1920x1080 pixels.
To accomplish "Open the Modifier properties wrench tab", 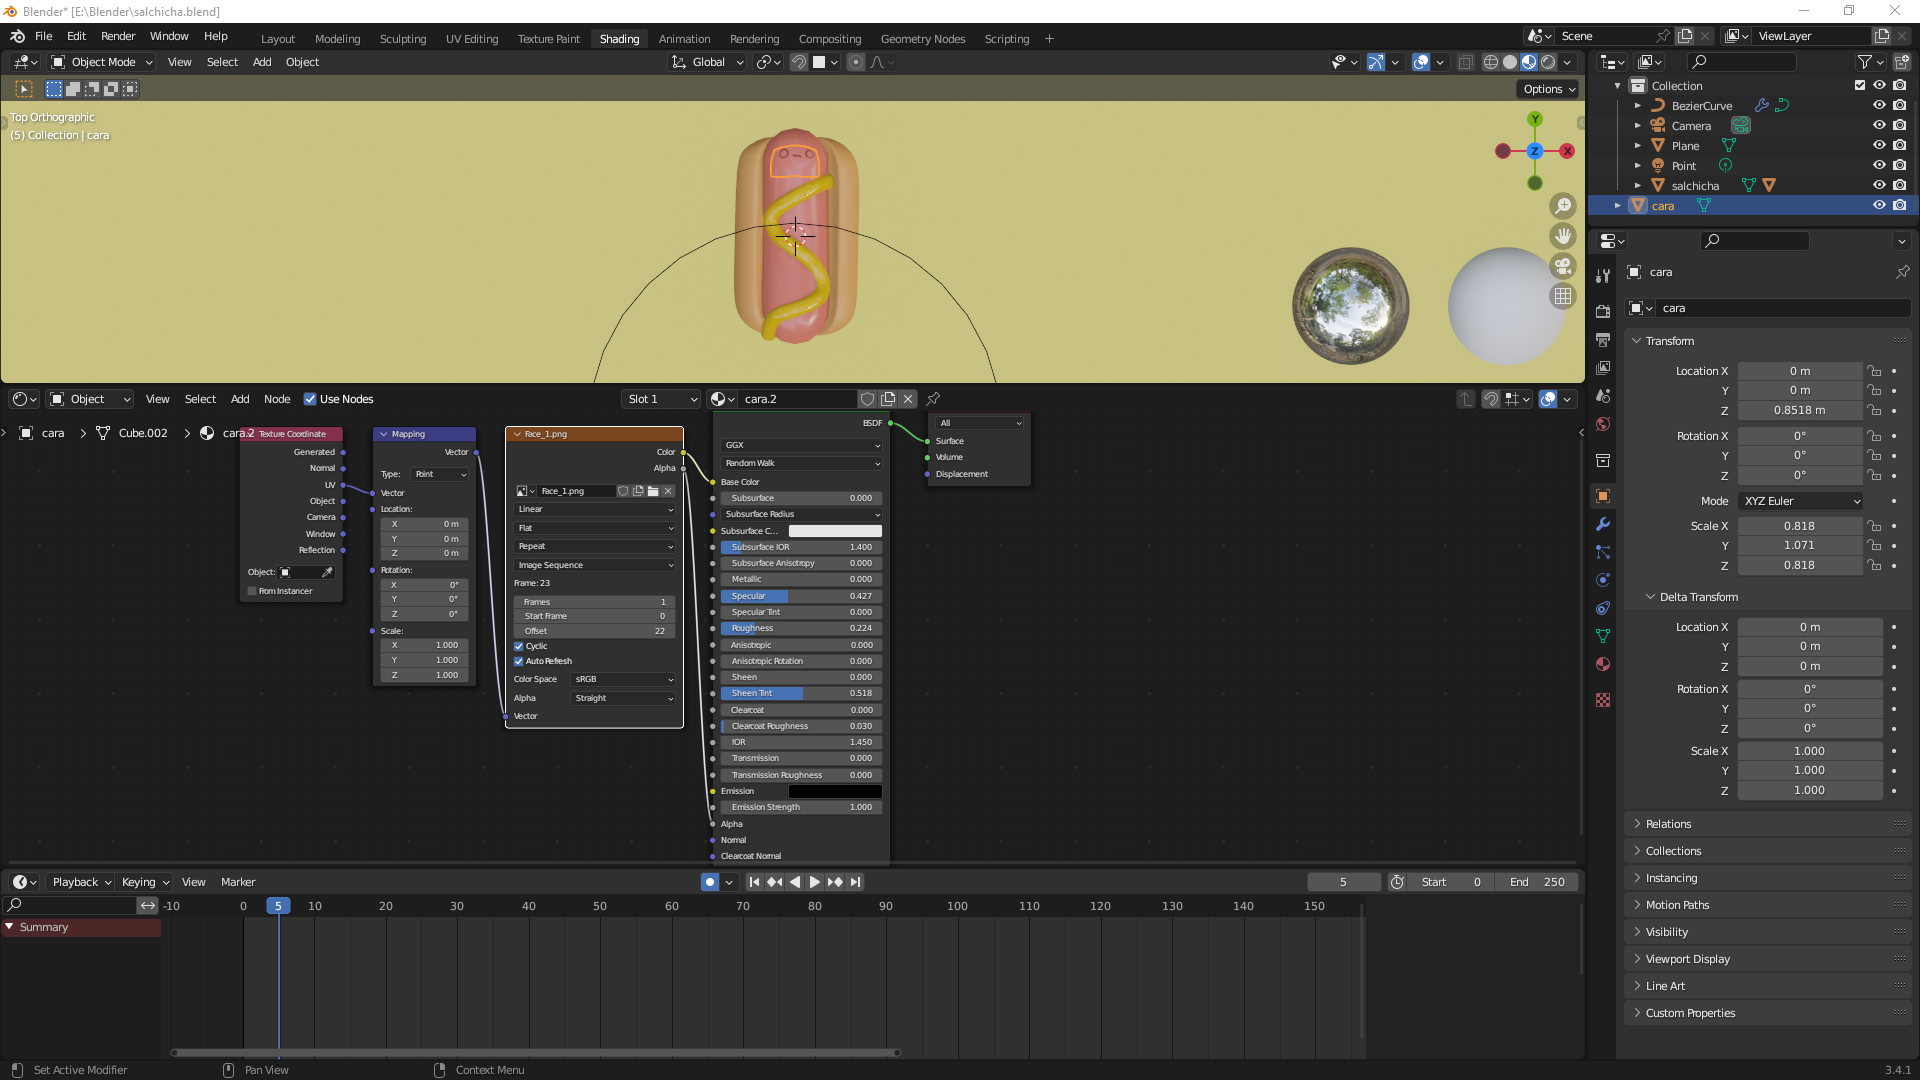I will [x=1603, y=524].
